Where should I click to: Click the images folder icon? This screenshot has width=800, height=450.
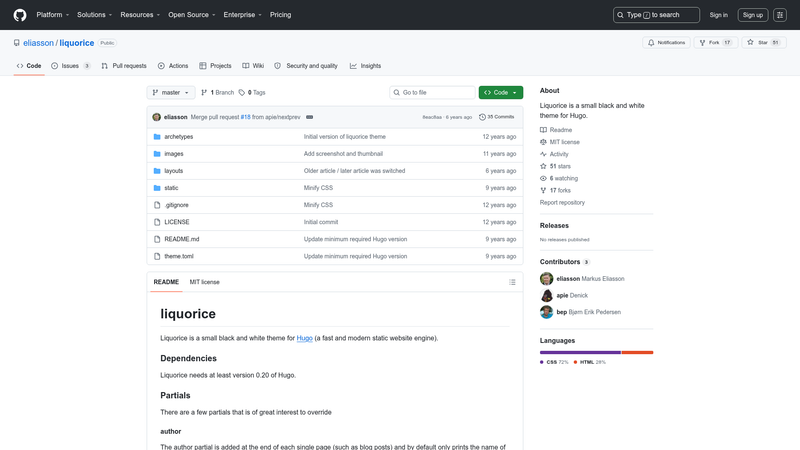click(157, 154)
